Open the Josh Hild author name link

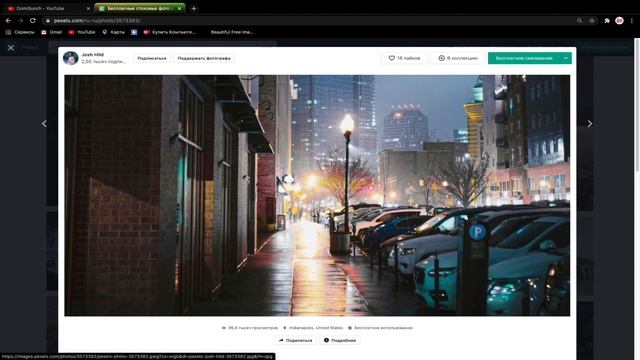tap(93, 54)
